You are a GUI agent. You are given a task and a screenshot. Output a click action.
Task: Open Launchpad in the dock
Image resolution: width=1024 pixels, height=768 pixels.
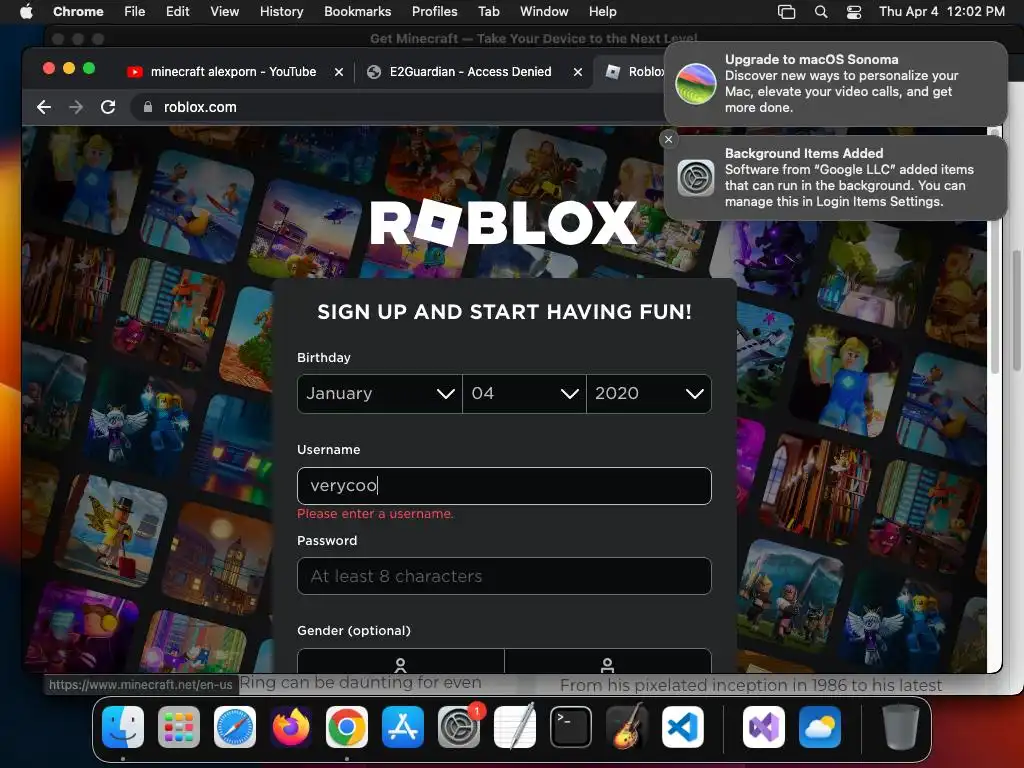click(179, 727)
